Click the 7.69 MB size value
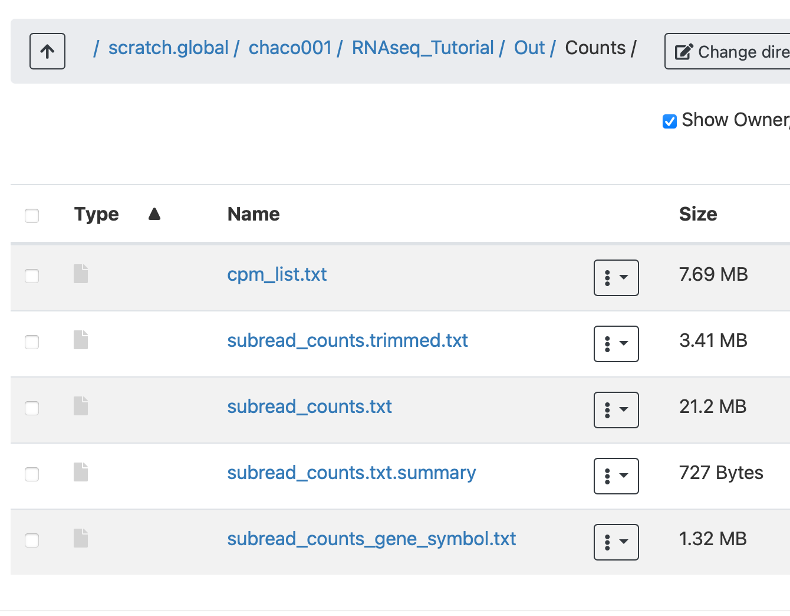The image size is (790, 616). (713, 275)
